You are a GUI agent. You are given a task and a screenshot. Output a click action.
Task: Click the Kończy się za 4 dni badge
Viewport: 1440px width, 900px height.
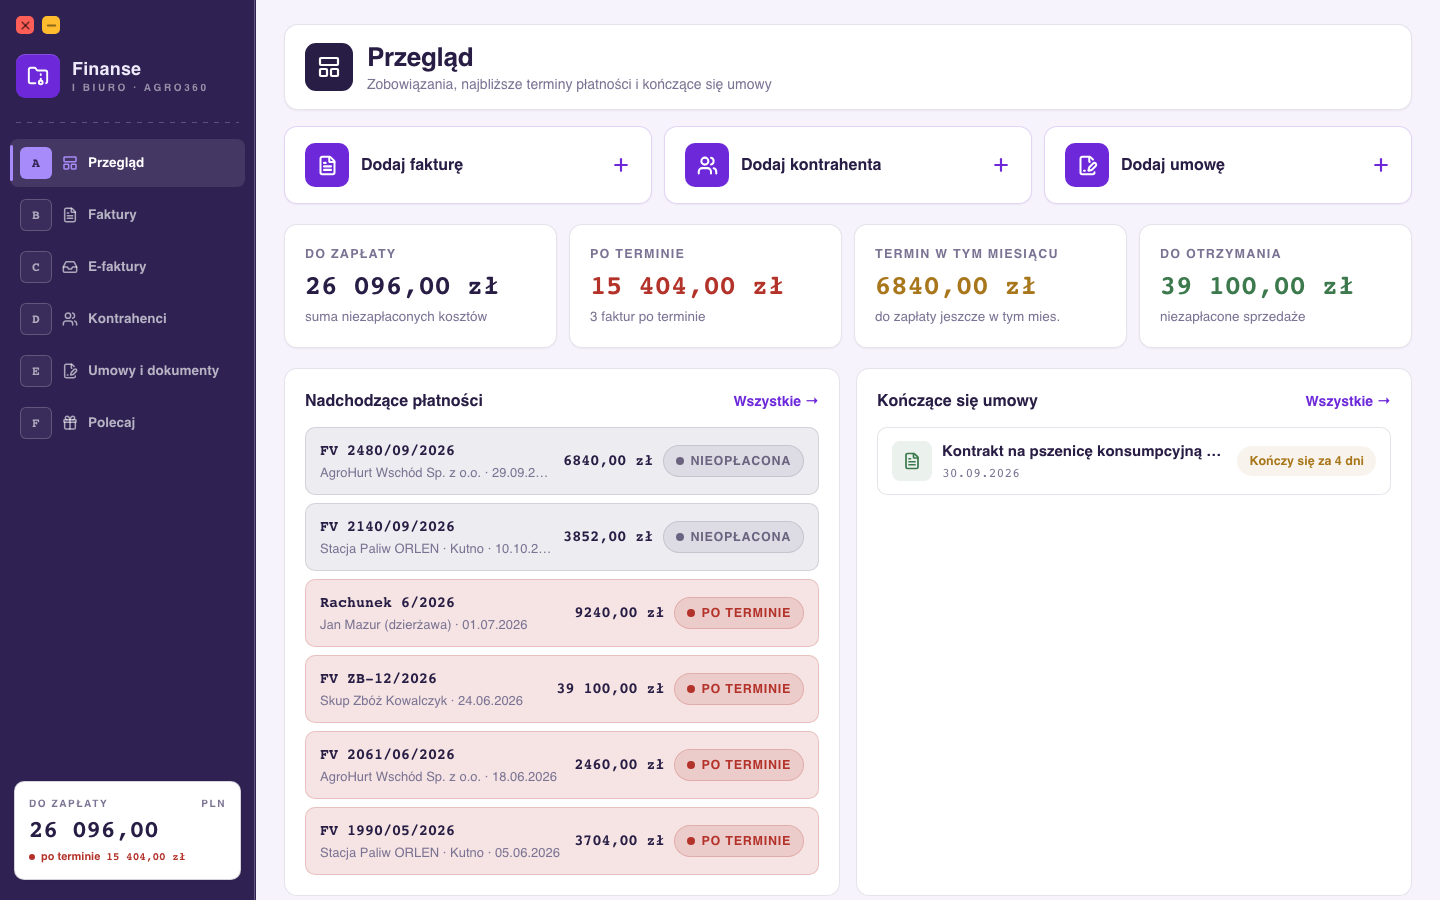1306,461
